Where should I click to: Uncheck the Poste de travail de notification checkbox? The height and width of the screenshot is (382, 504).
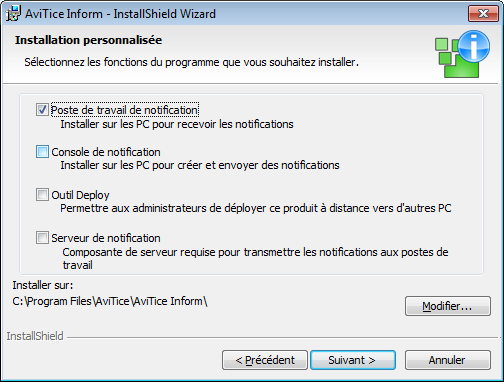click(x=42, y=110)
